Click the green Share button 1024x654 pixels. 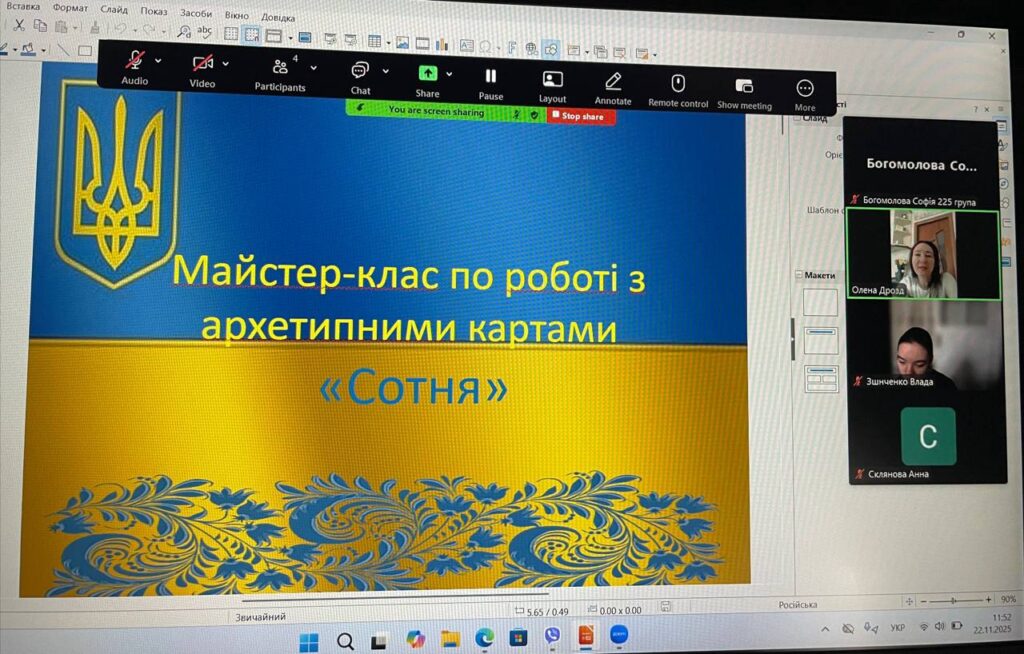(427, 74)
